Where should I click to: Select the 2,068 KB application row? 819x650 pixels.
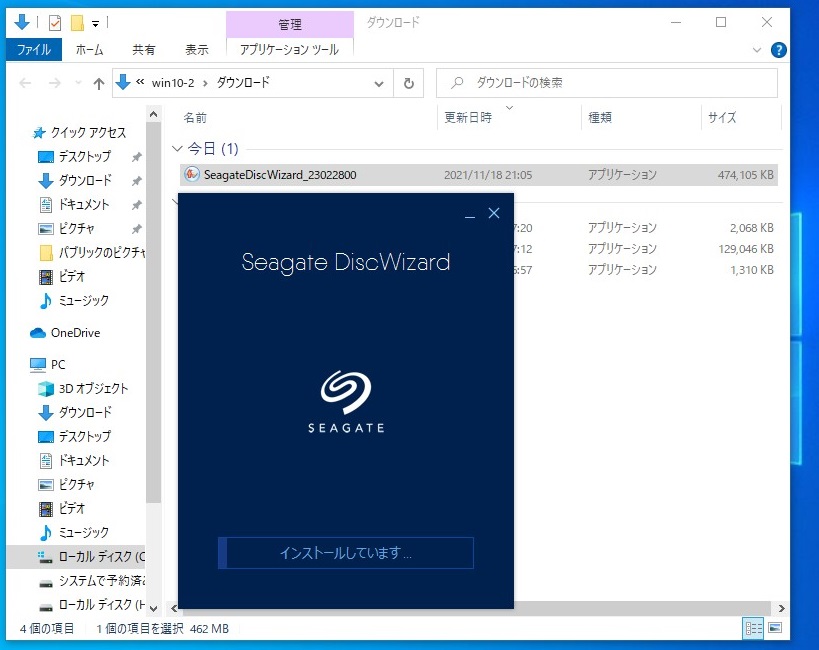pyautogui.click(x=646, y=228)
